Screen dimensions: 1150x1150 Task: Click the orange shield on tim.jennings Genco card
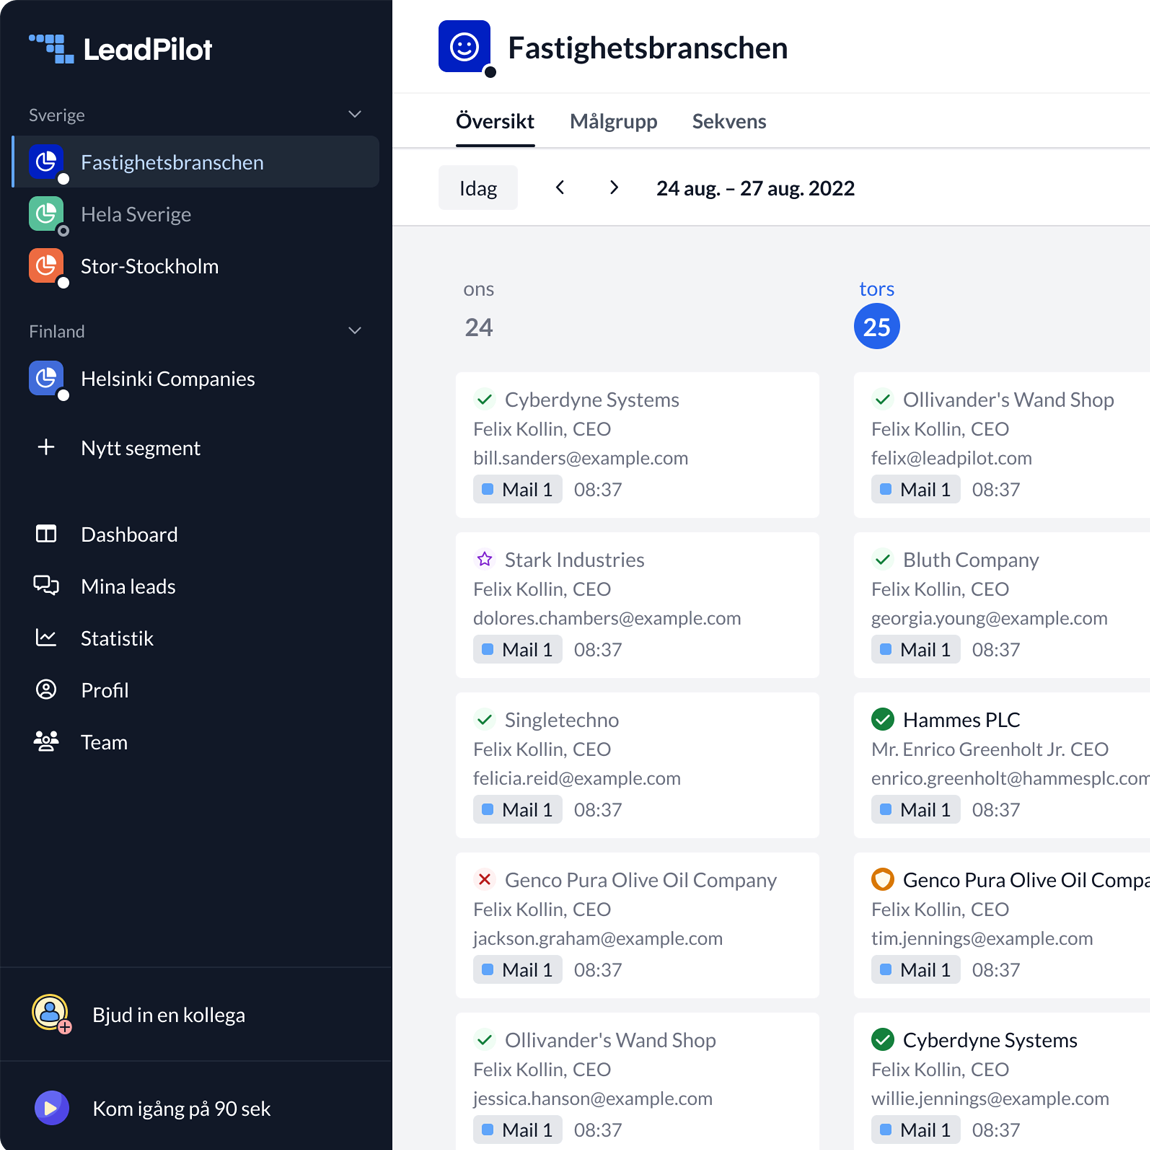click(882, 879)
